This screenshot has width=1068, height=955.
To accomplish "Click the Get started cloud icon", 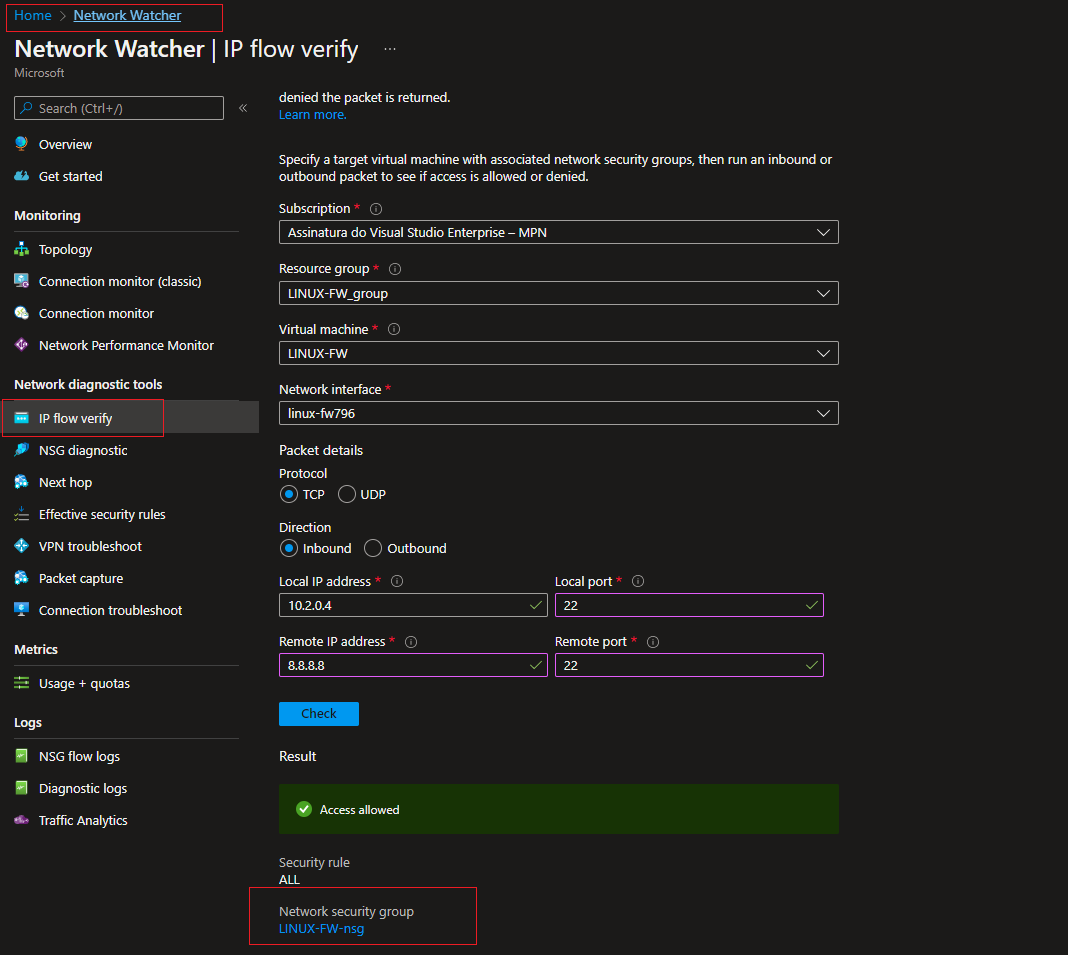I will [x=22, y=176].
